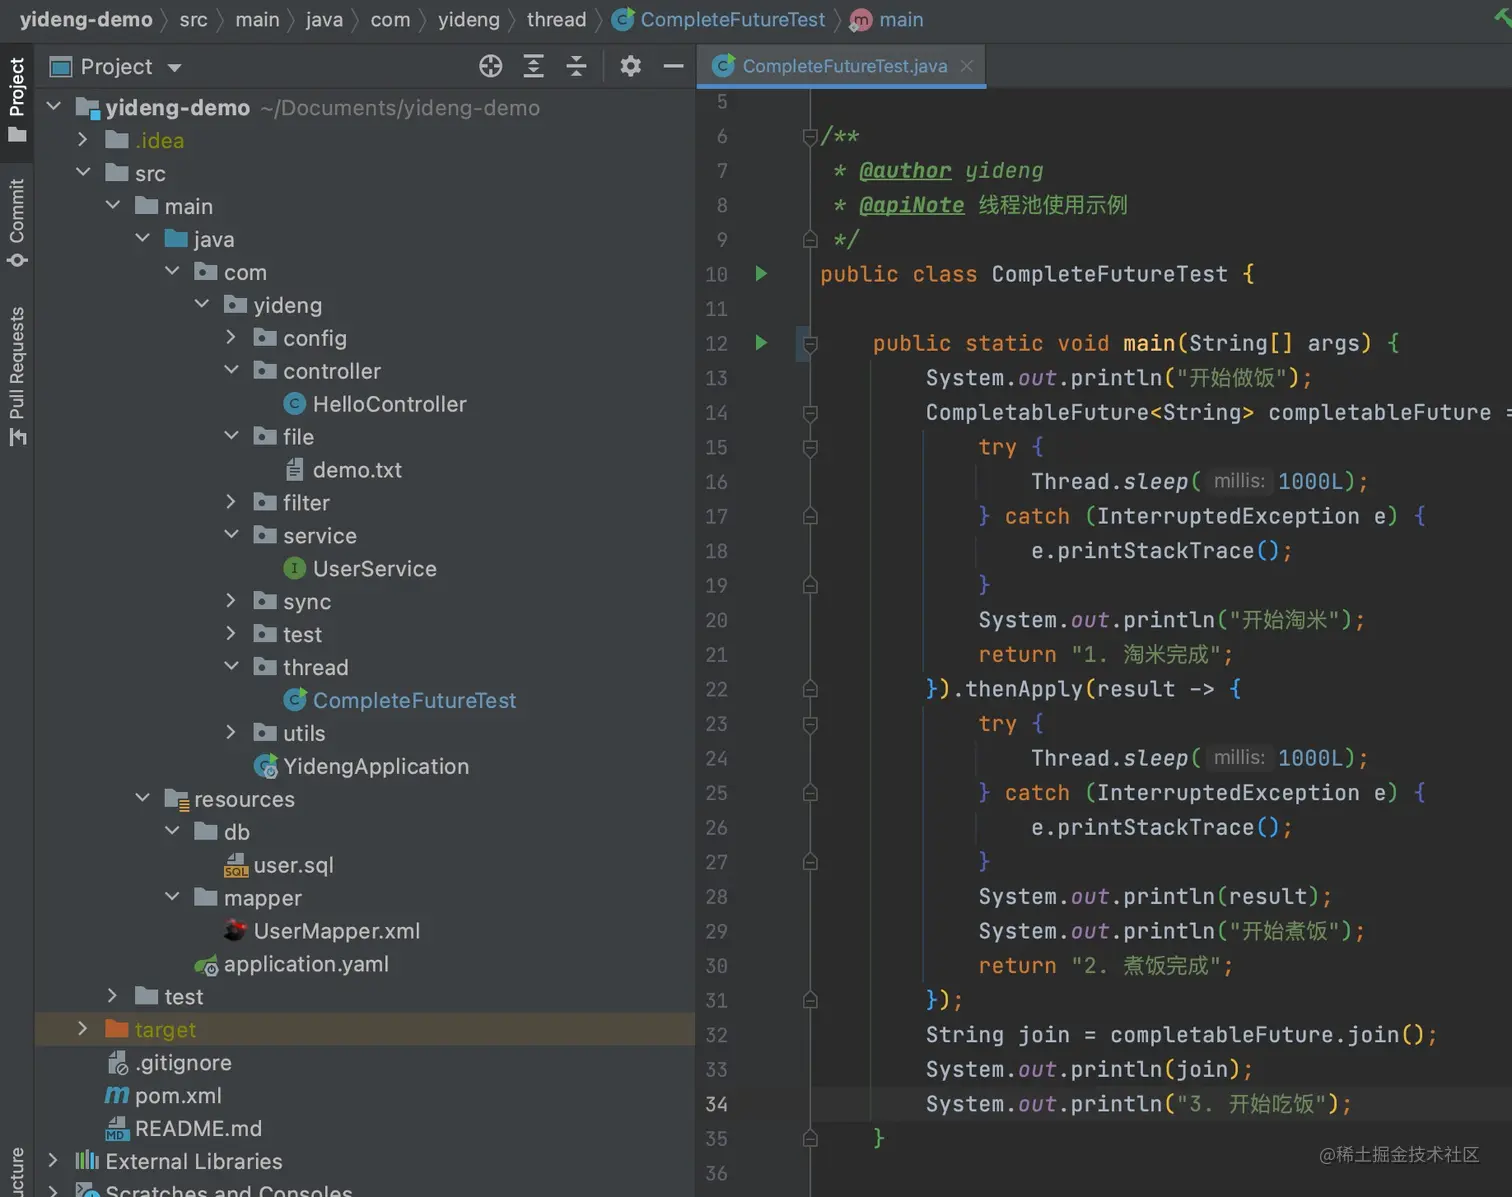This screenshot has width=1512, height=1197.
Task: Select the CompleteFutureTest.java editor tab
Action: [844, 66]
